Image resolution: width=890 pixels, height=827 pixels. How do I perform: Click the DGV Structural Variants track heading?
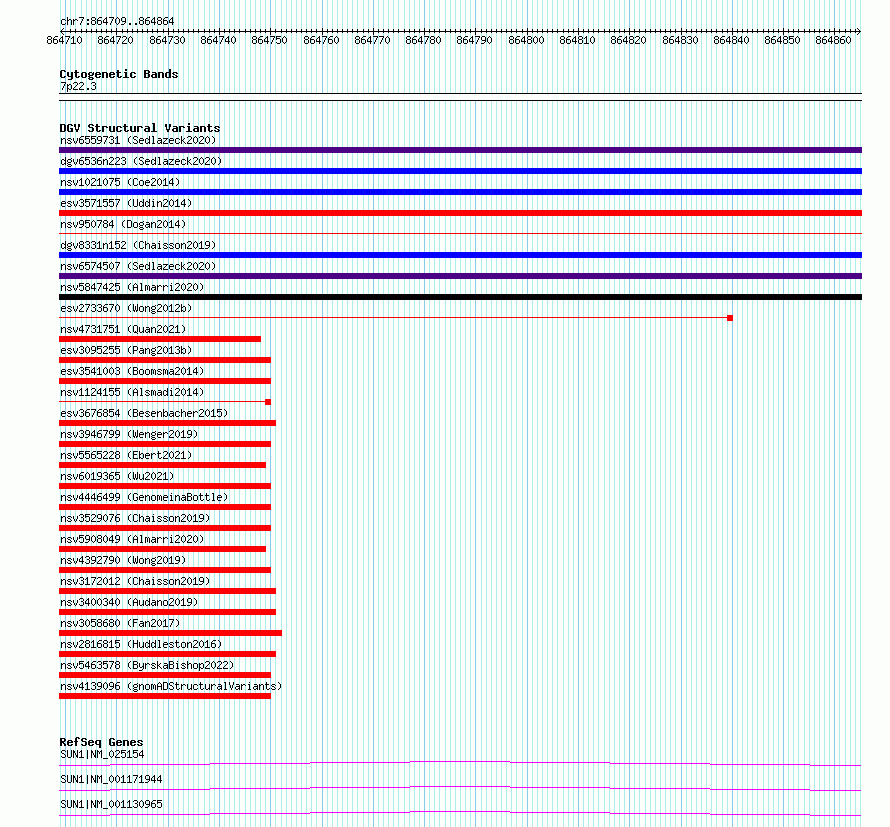click(x=140, y=128)
